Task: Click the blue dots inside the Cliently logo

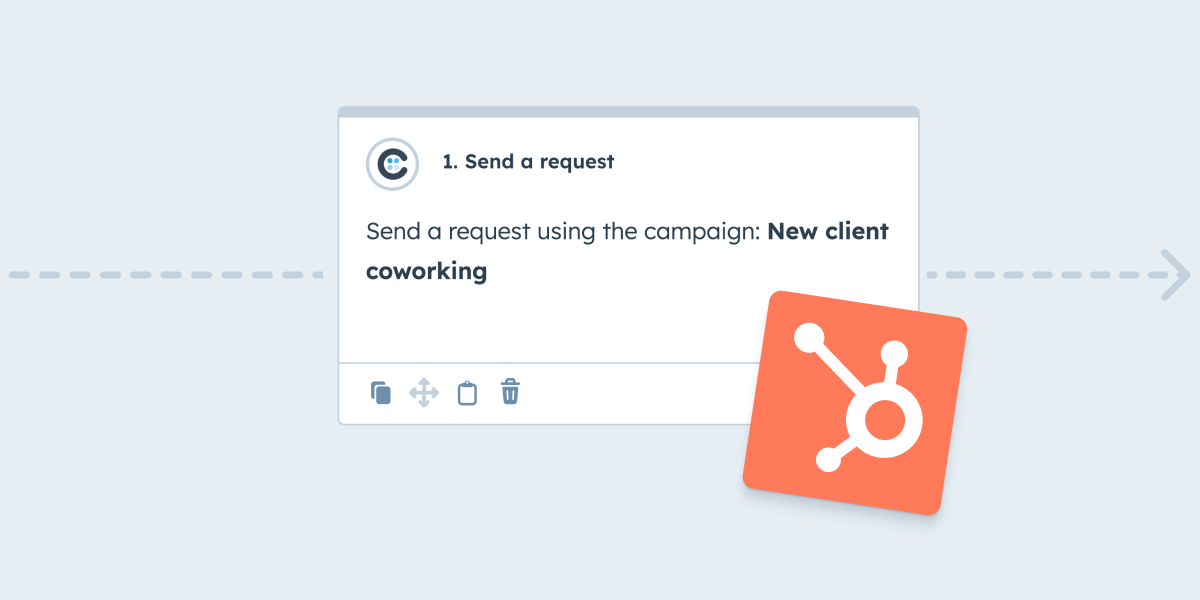Action: click(394, 163)
